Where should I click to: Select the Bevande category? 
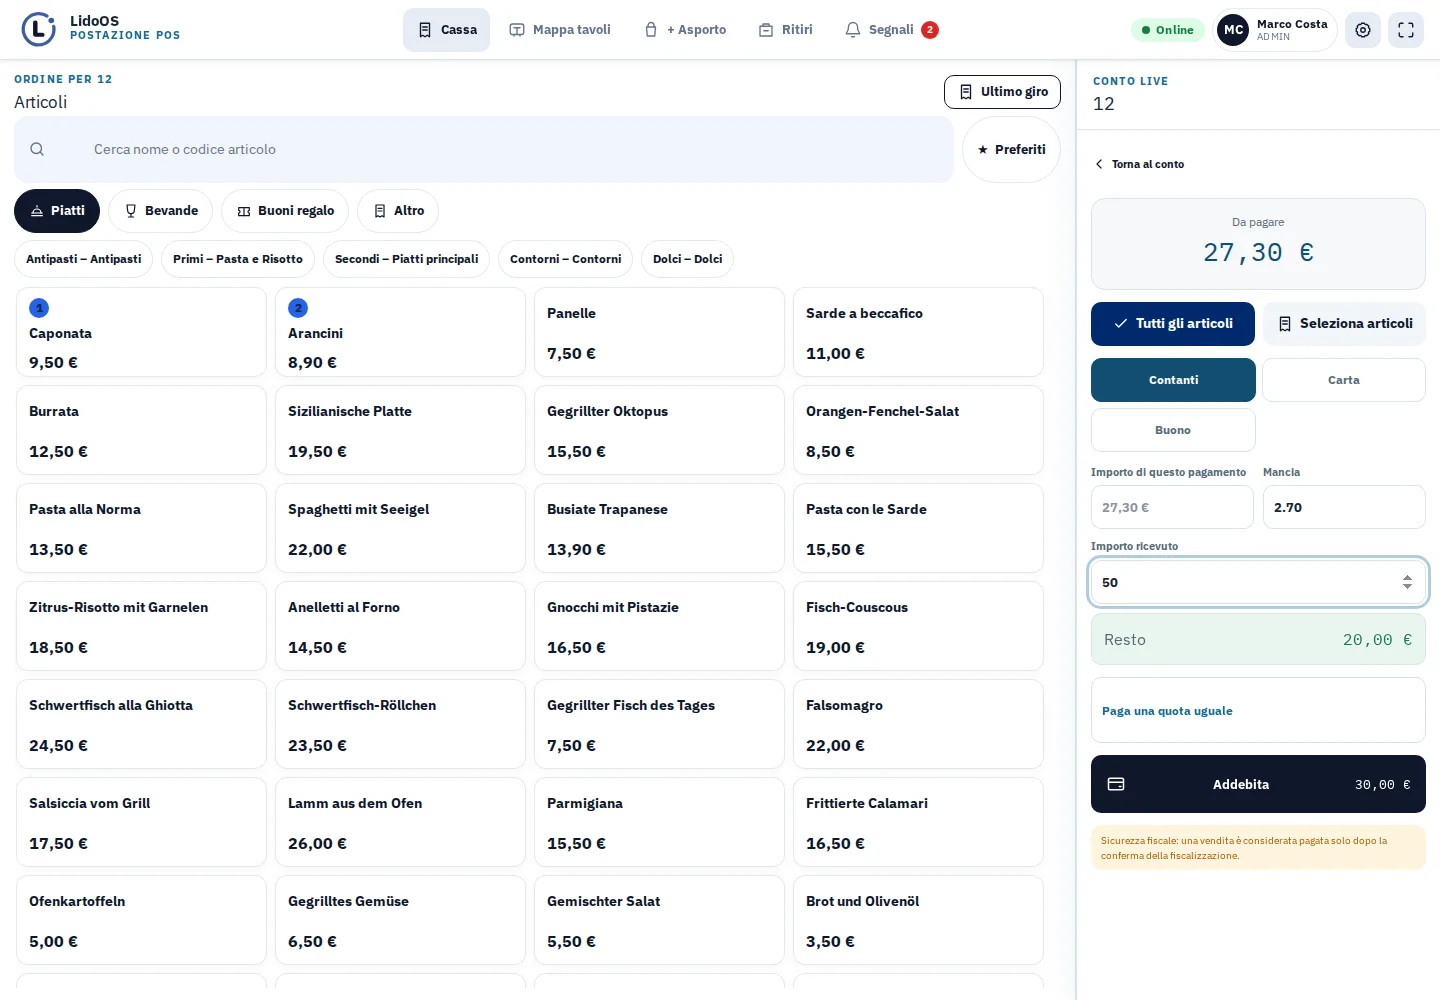161,211
